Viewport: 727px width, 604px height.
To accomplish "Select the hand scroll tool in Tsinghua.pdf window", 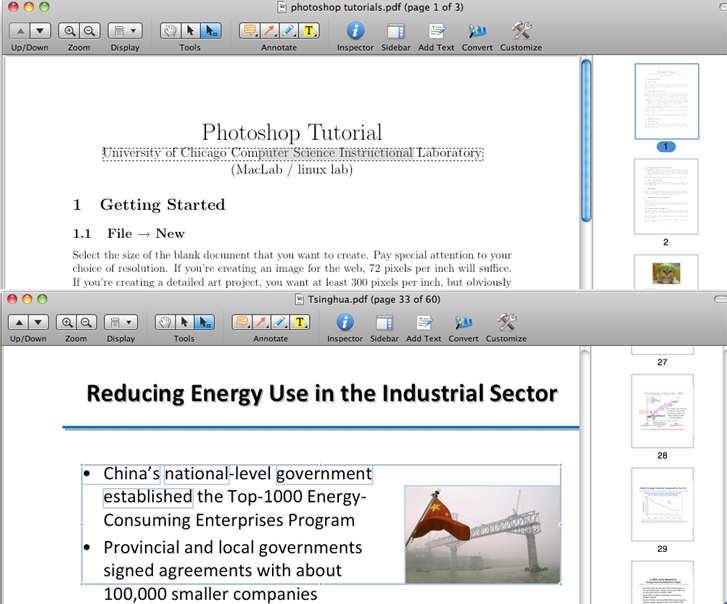I will (x=167, y=322).
